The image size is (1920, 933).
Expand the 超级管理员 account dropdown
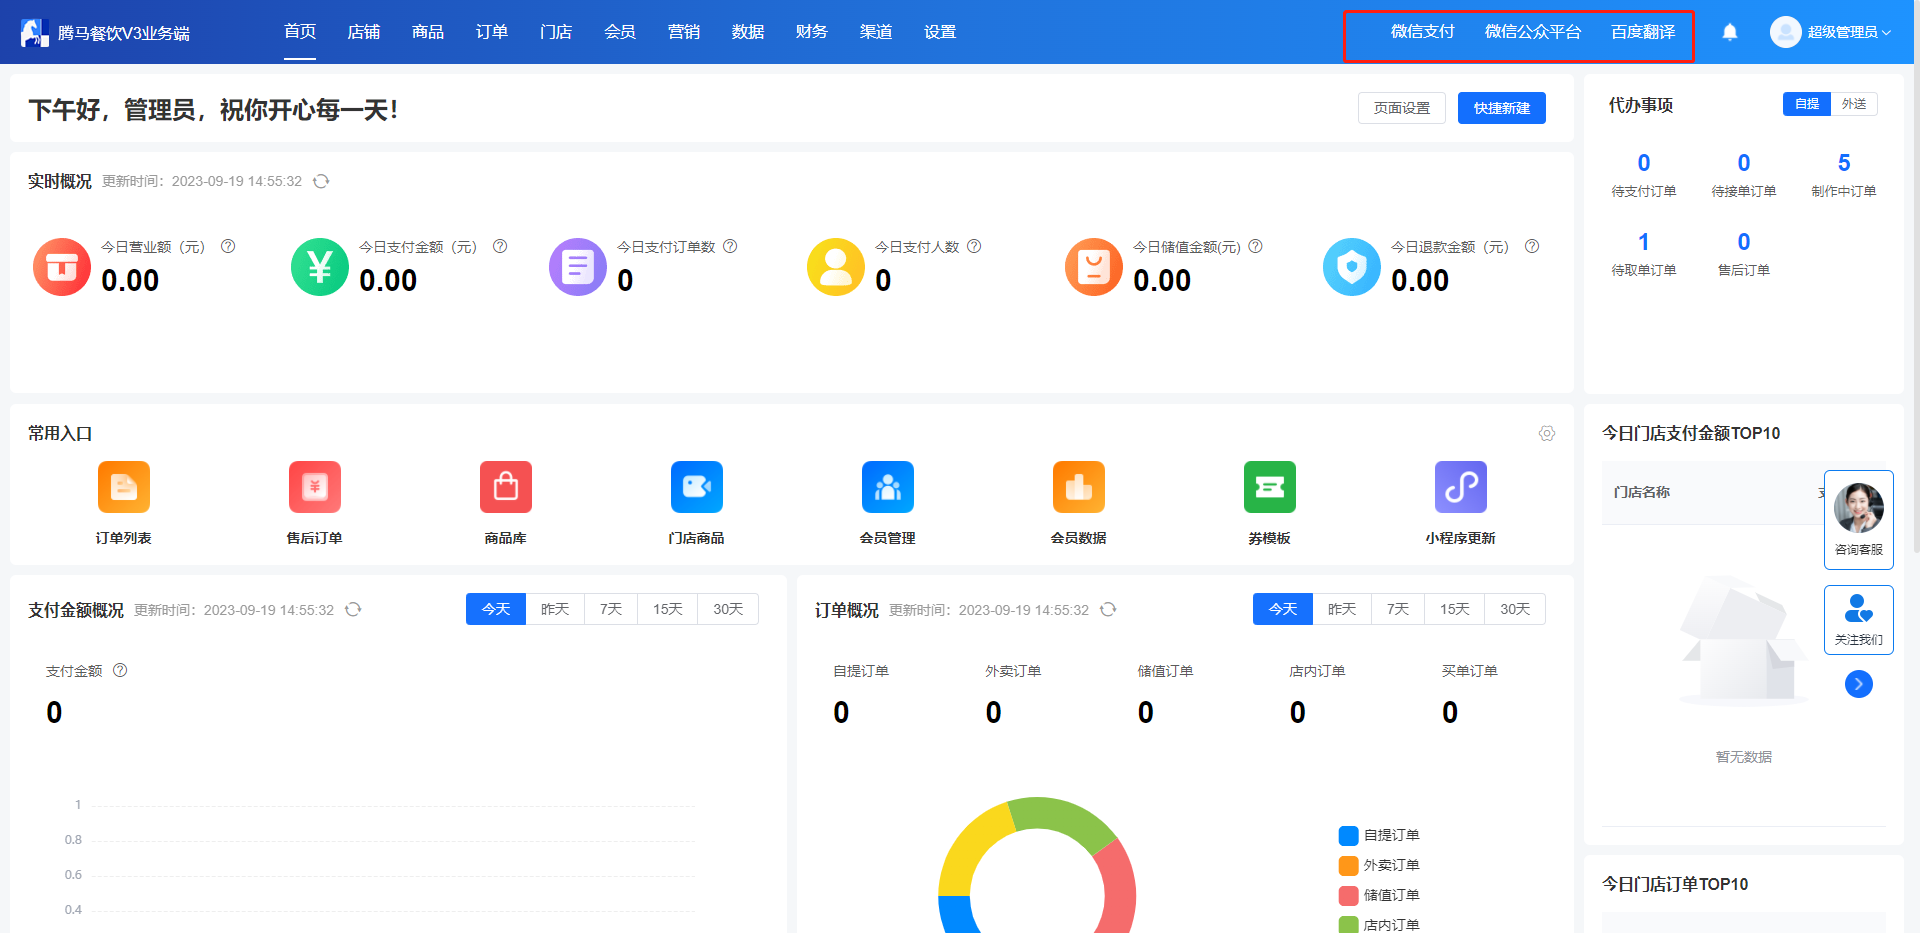click(1887, 32)
